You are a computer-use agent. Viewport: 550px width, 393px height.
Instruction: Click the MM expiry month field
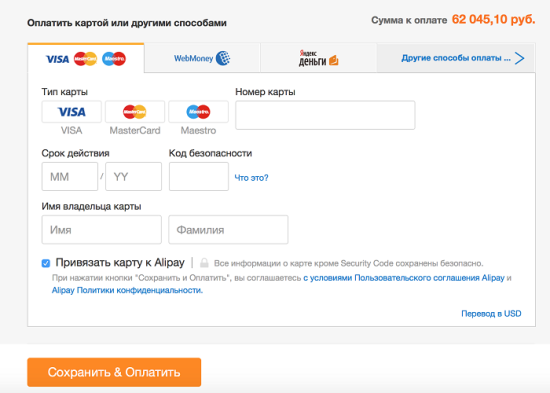click(x=70, y=176)
